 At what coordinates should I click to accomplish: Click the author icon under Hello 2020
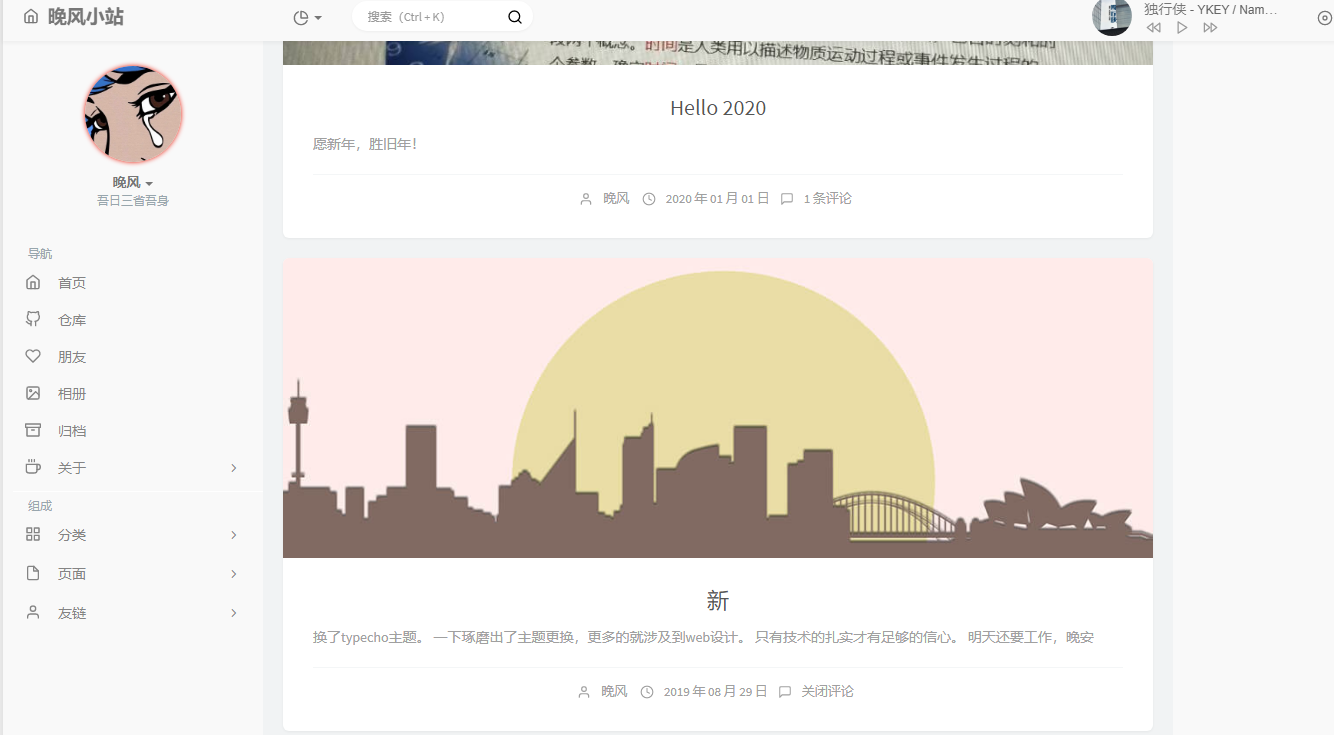586,199
